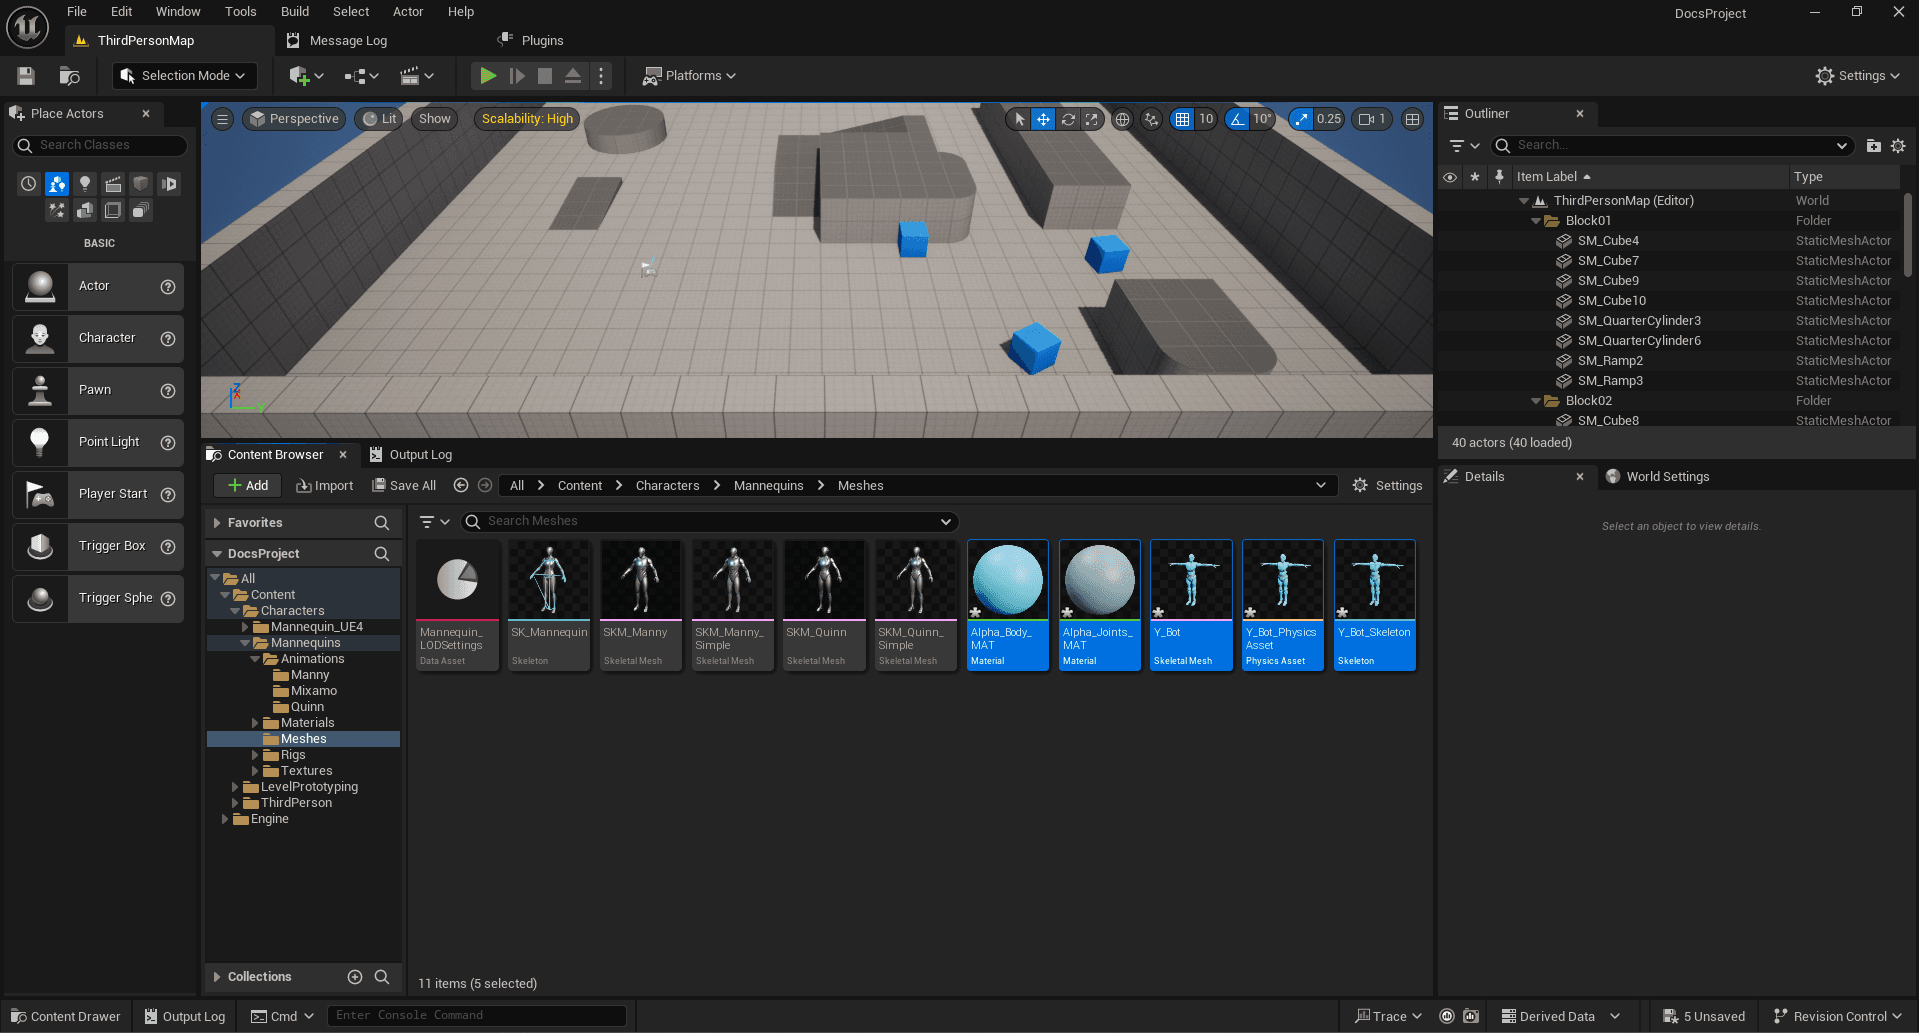Open the Lit view mode menu
The height and width of the screenshot is (1033, 1919).
[380, 119]
